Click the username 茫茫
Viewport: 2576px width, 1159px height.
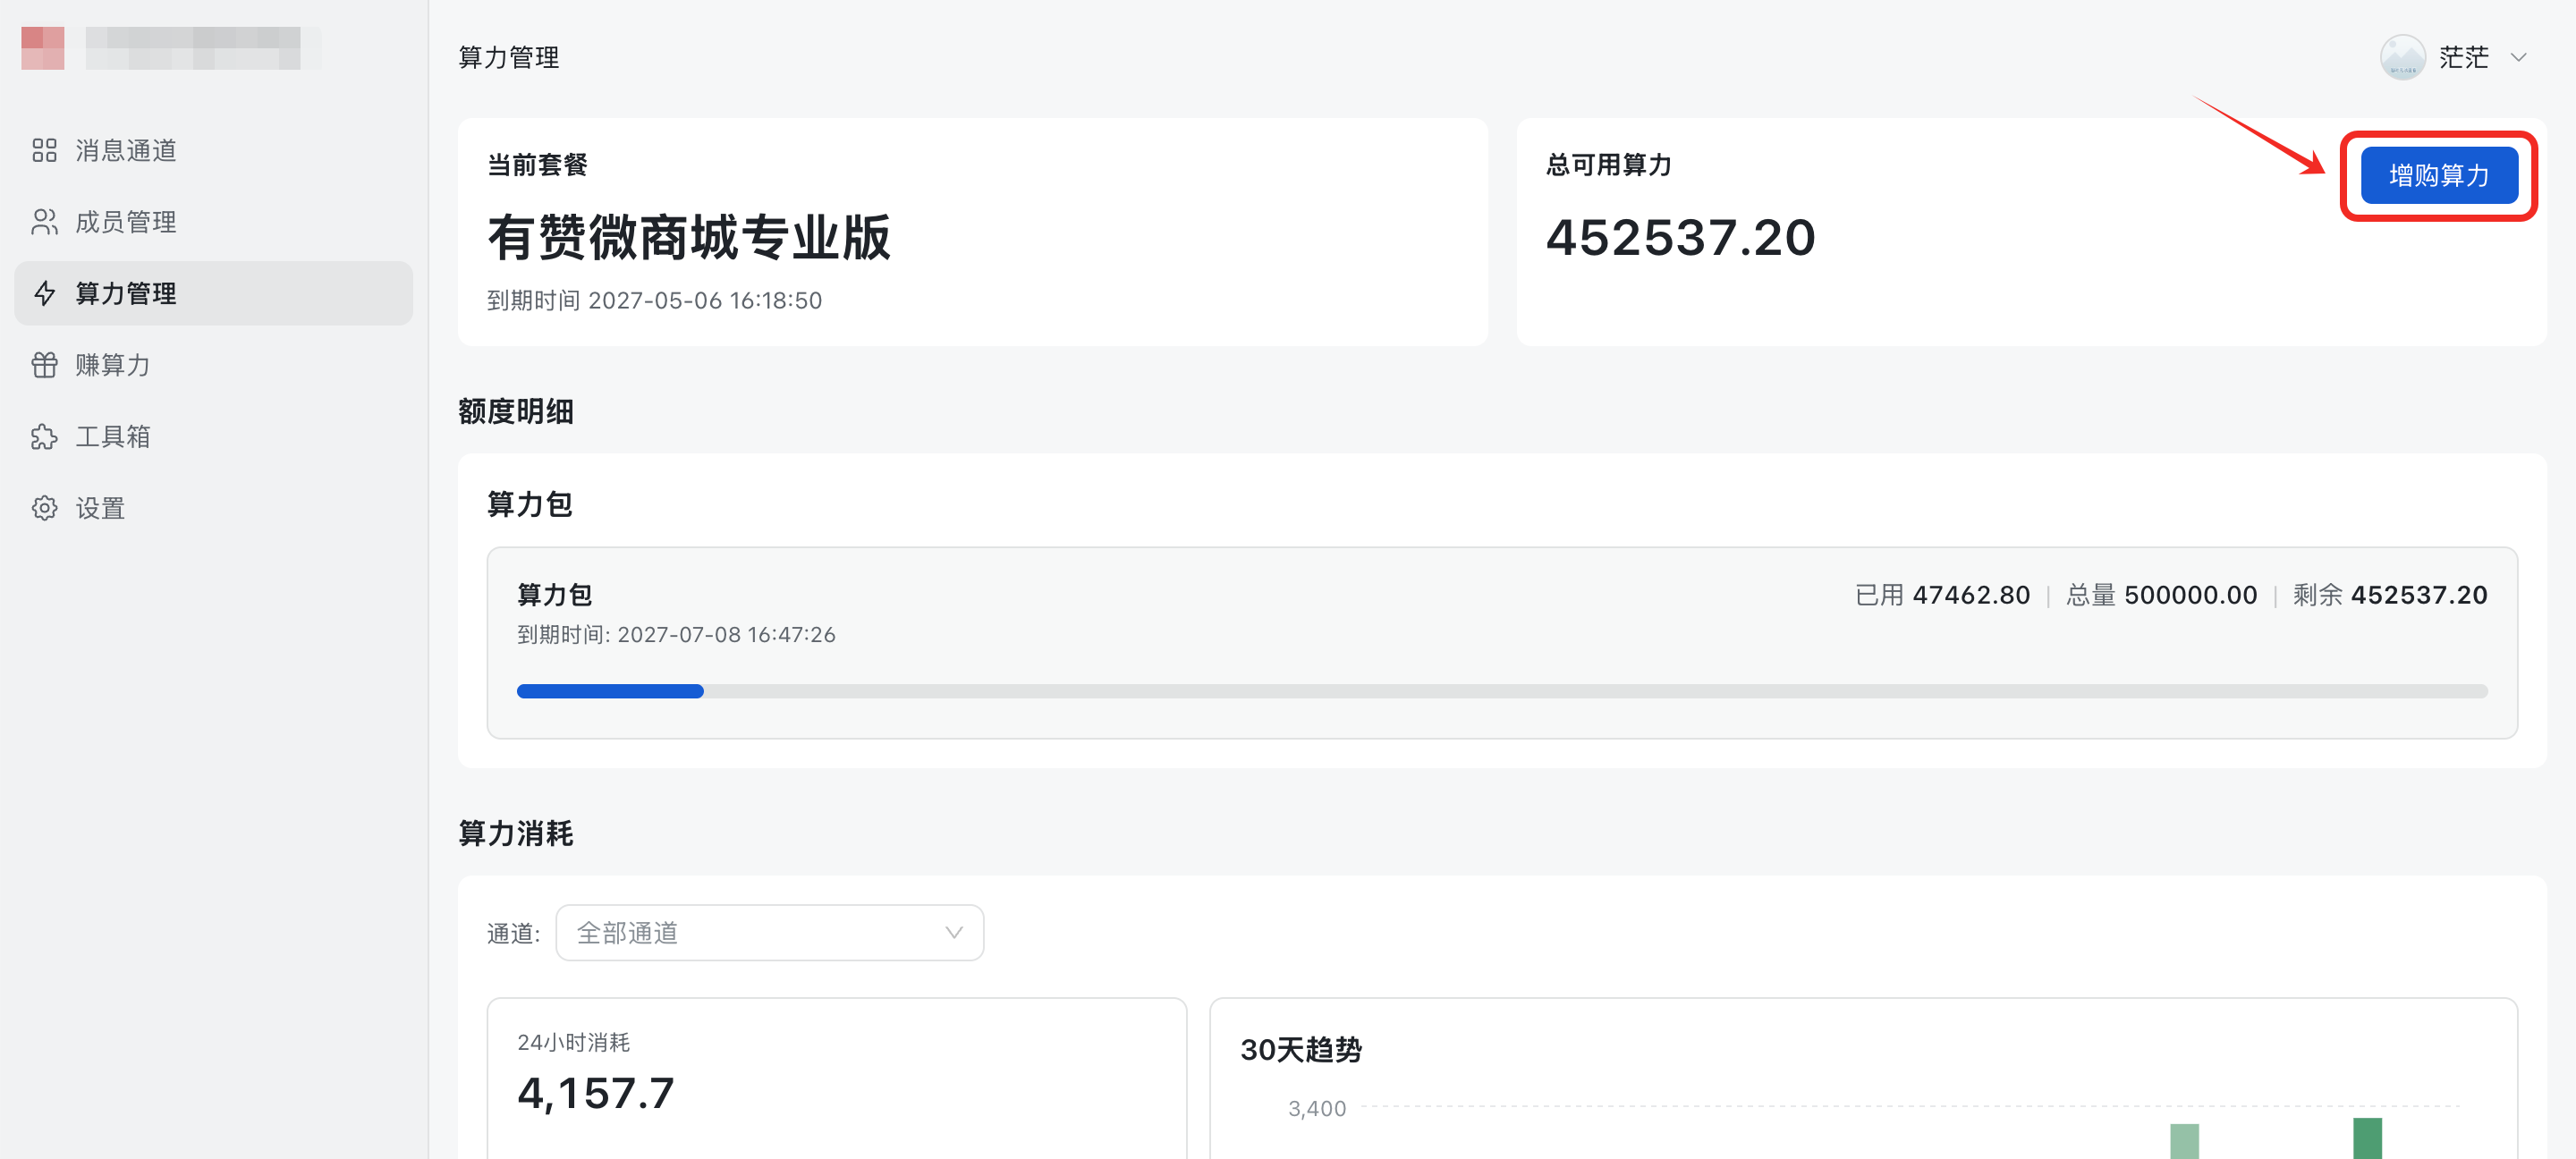pyautogui.click(x=2463, y=57)
